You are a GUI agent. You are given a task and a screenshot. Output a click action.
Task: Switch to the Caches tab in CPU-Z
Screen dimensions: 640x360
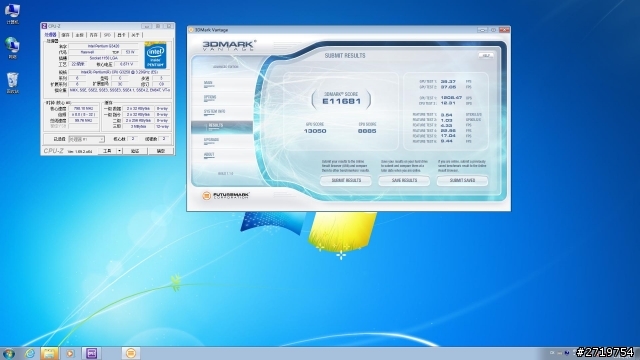(66, 35)
